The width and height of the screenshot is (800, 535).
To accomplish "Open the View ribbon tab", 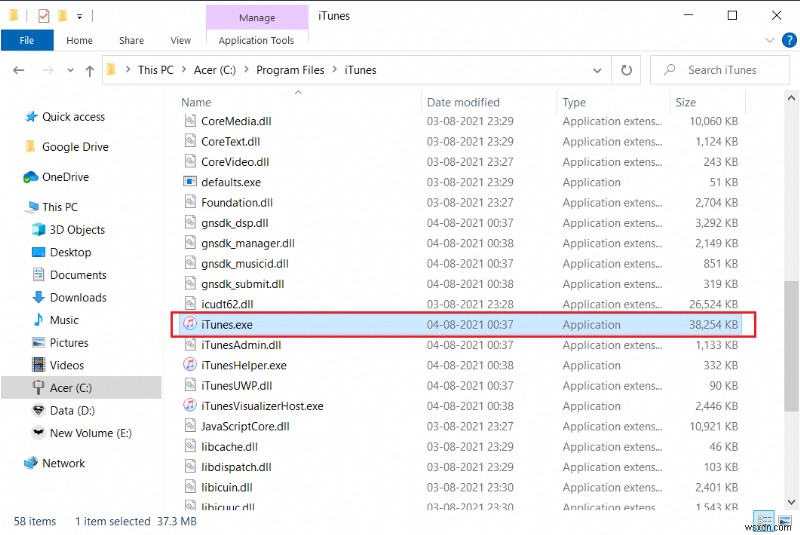I will pyautogui.click(x=180, y=41).
